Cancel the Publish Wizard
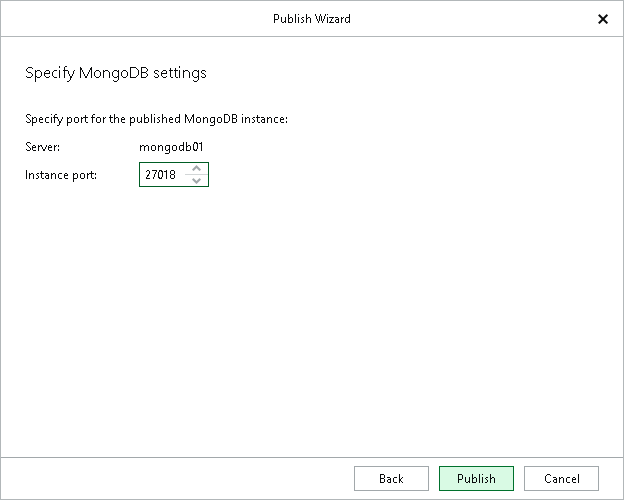 pyautogui.click(x=560, y=478)
